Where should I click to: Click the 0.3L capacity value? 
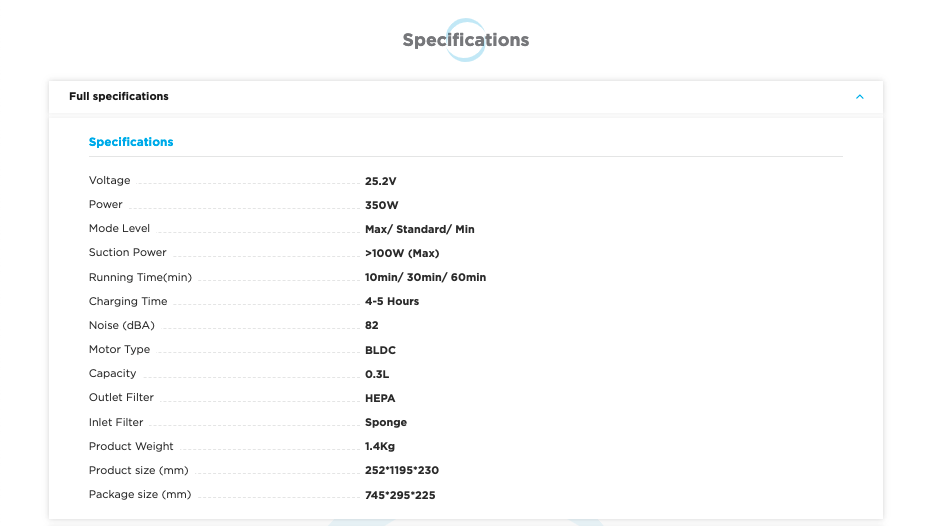pyautogui.click(x=377, y=374)
